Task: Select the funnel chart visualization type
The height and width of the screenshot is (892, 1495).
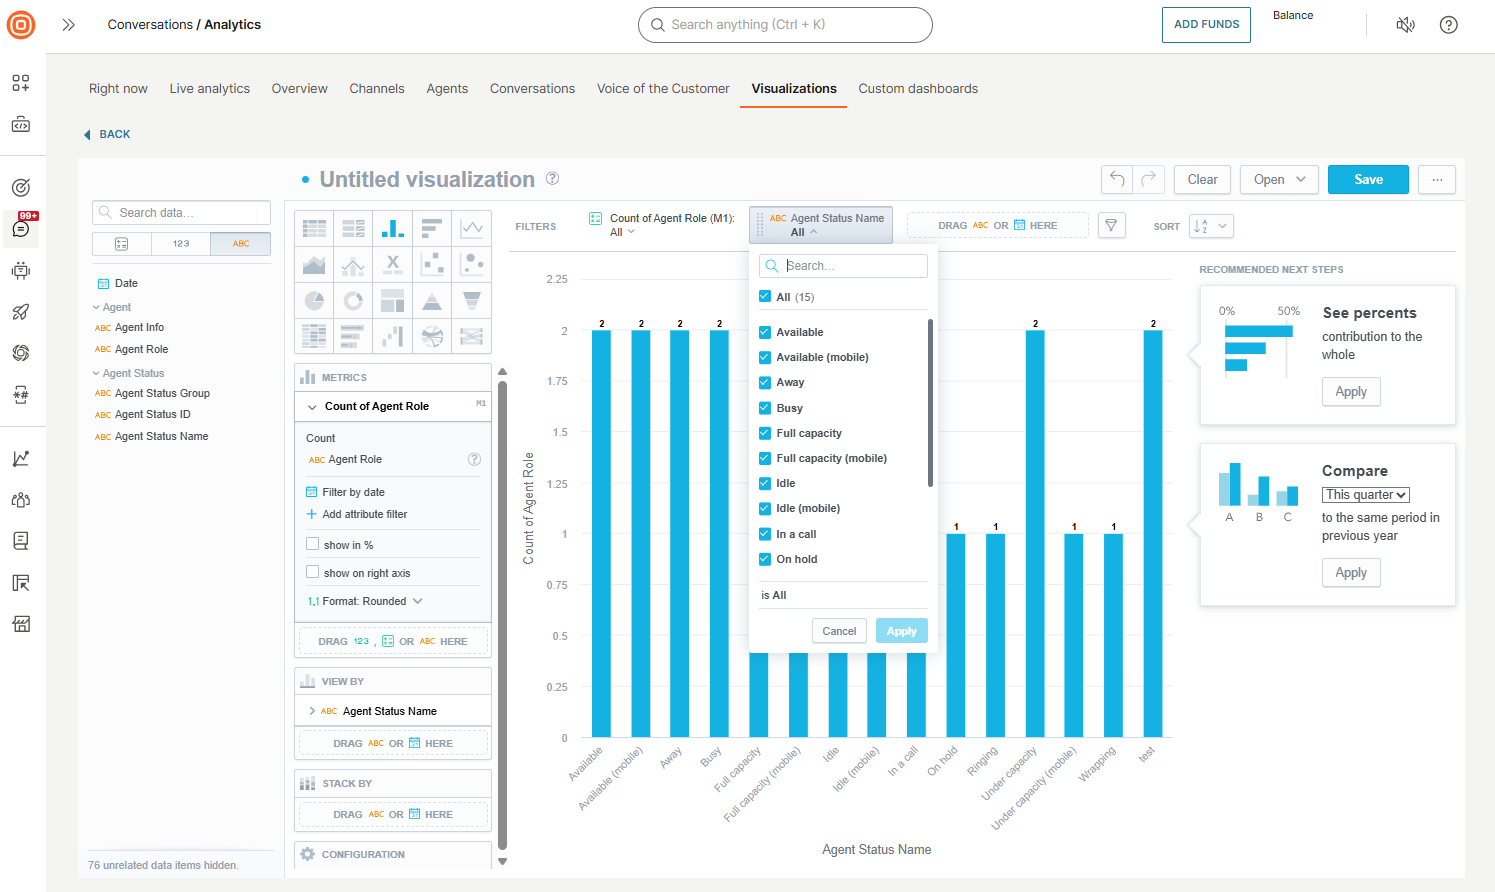Action: coord(470,300)
